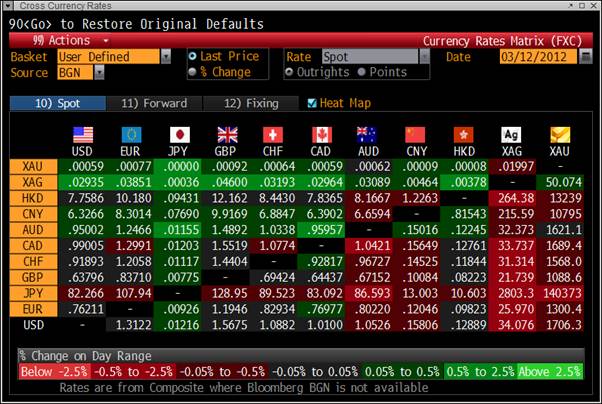Click the Canadian flag icon above CAD
Screen dimensions: 602x404
coord(321,135)
